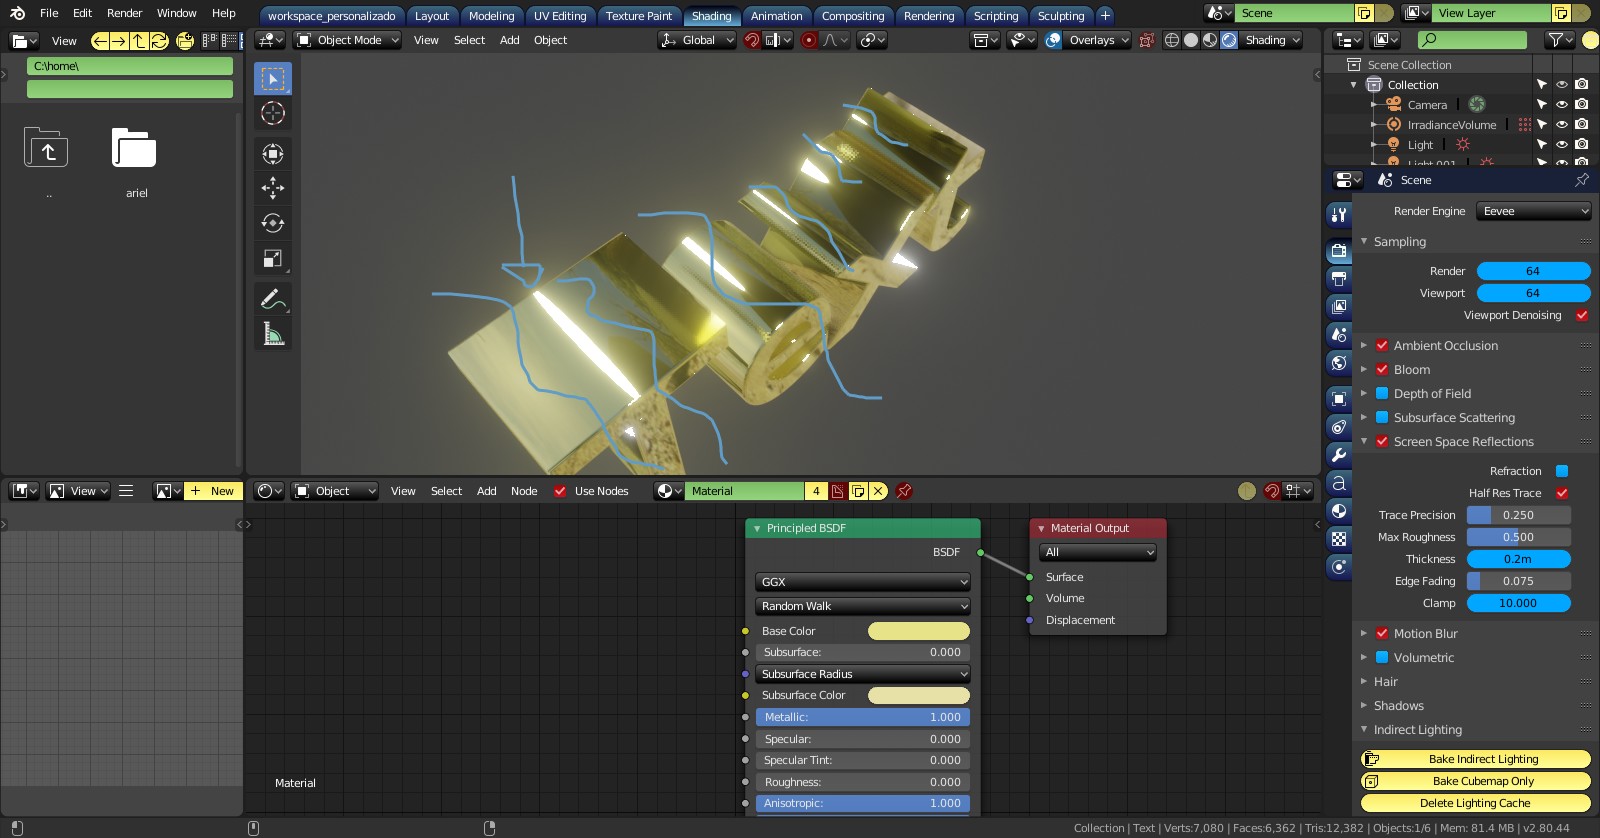This screenshot has height=838, width=1600.
Task: Open the Random Walk subsurface dropdown
Action: click(863, 606)
